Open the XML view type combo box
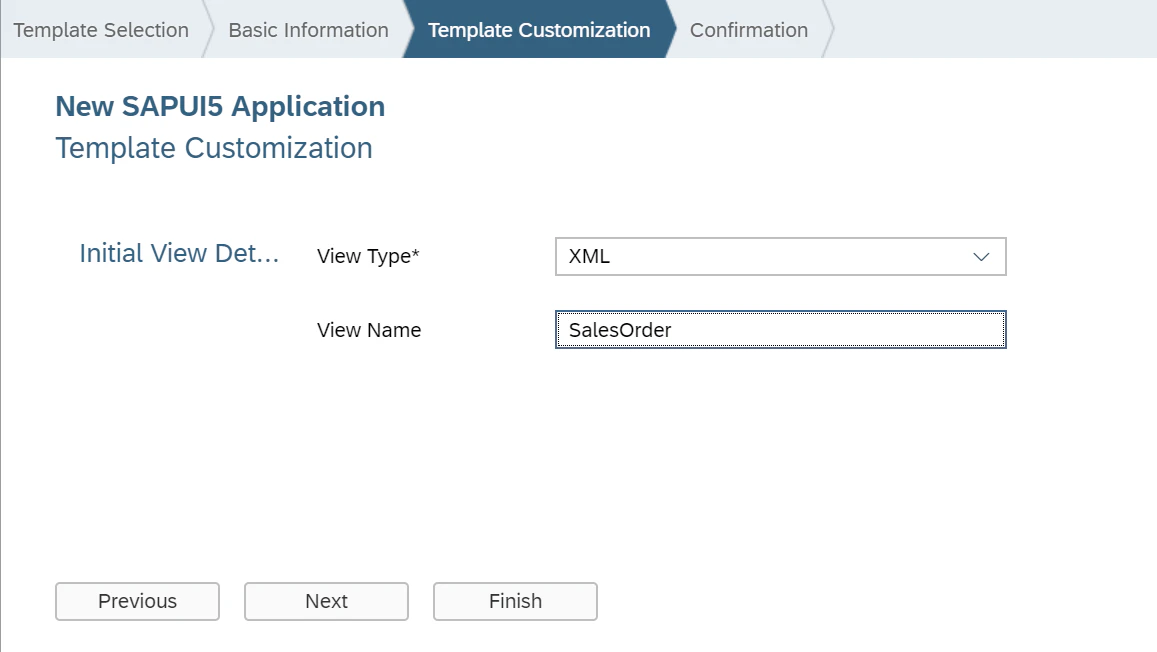 (x=781, y=257)
